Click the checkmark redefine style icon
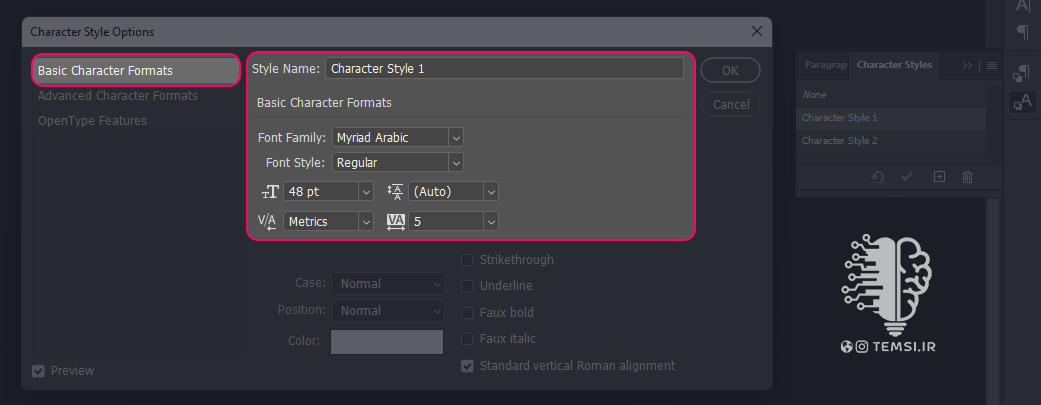This screenshot has height=405, width=1041. coord(907,177)
